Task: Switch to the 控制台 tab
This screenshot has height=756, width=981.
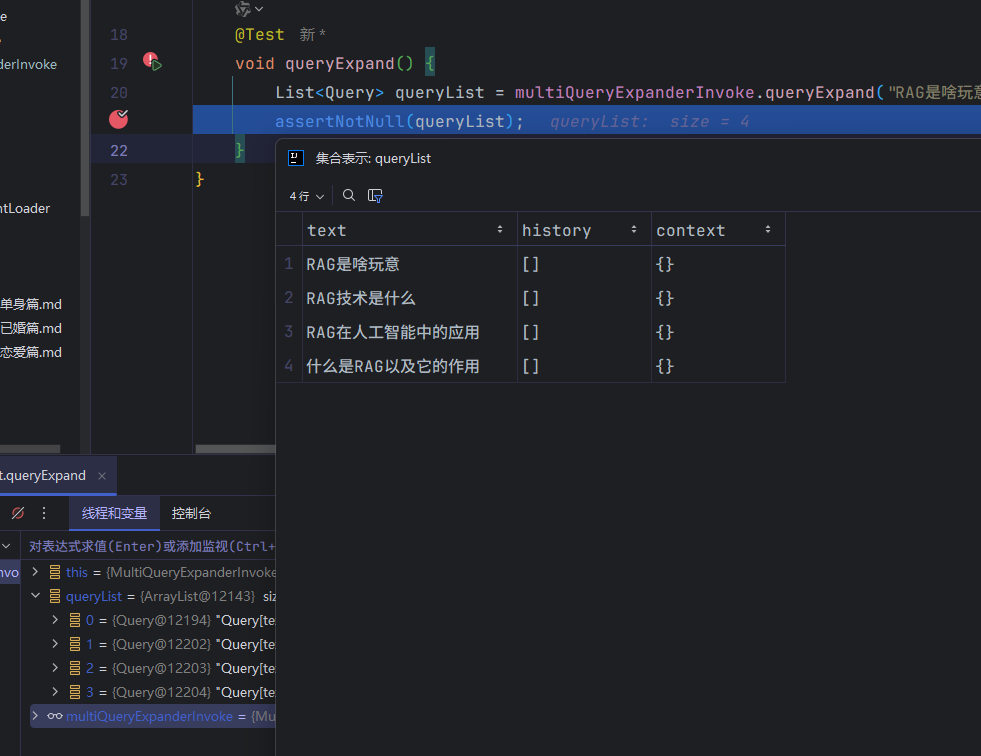Action: 191,513
